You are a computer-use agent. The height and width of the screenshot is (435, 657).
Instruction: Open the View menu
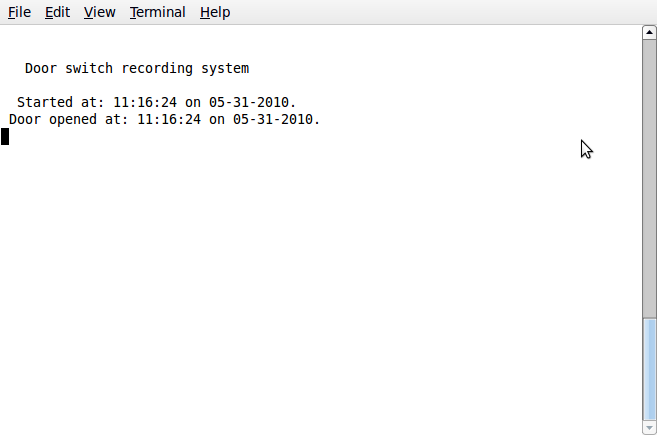(99, 12)
